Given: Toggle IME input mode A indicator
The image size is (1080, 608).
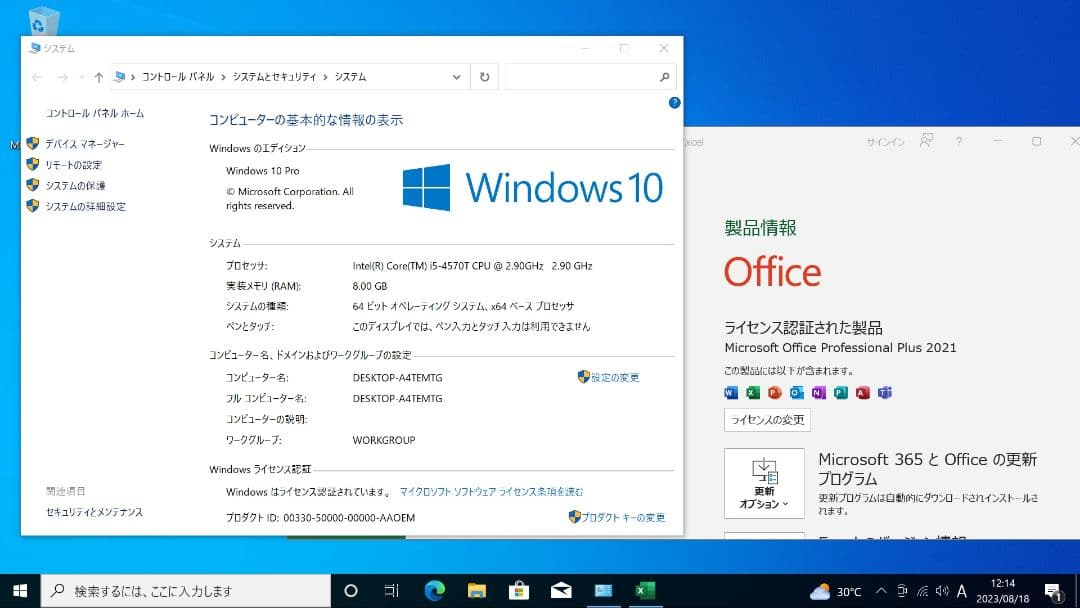Looking at the screenshot, I should pos(962,591).
